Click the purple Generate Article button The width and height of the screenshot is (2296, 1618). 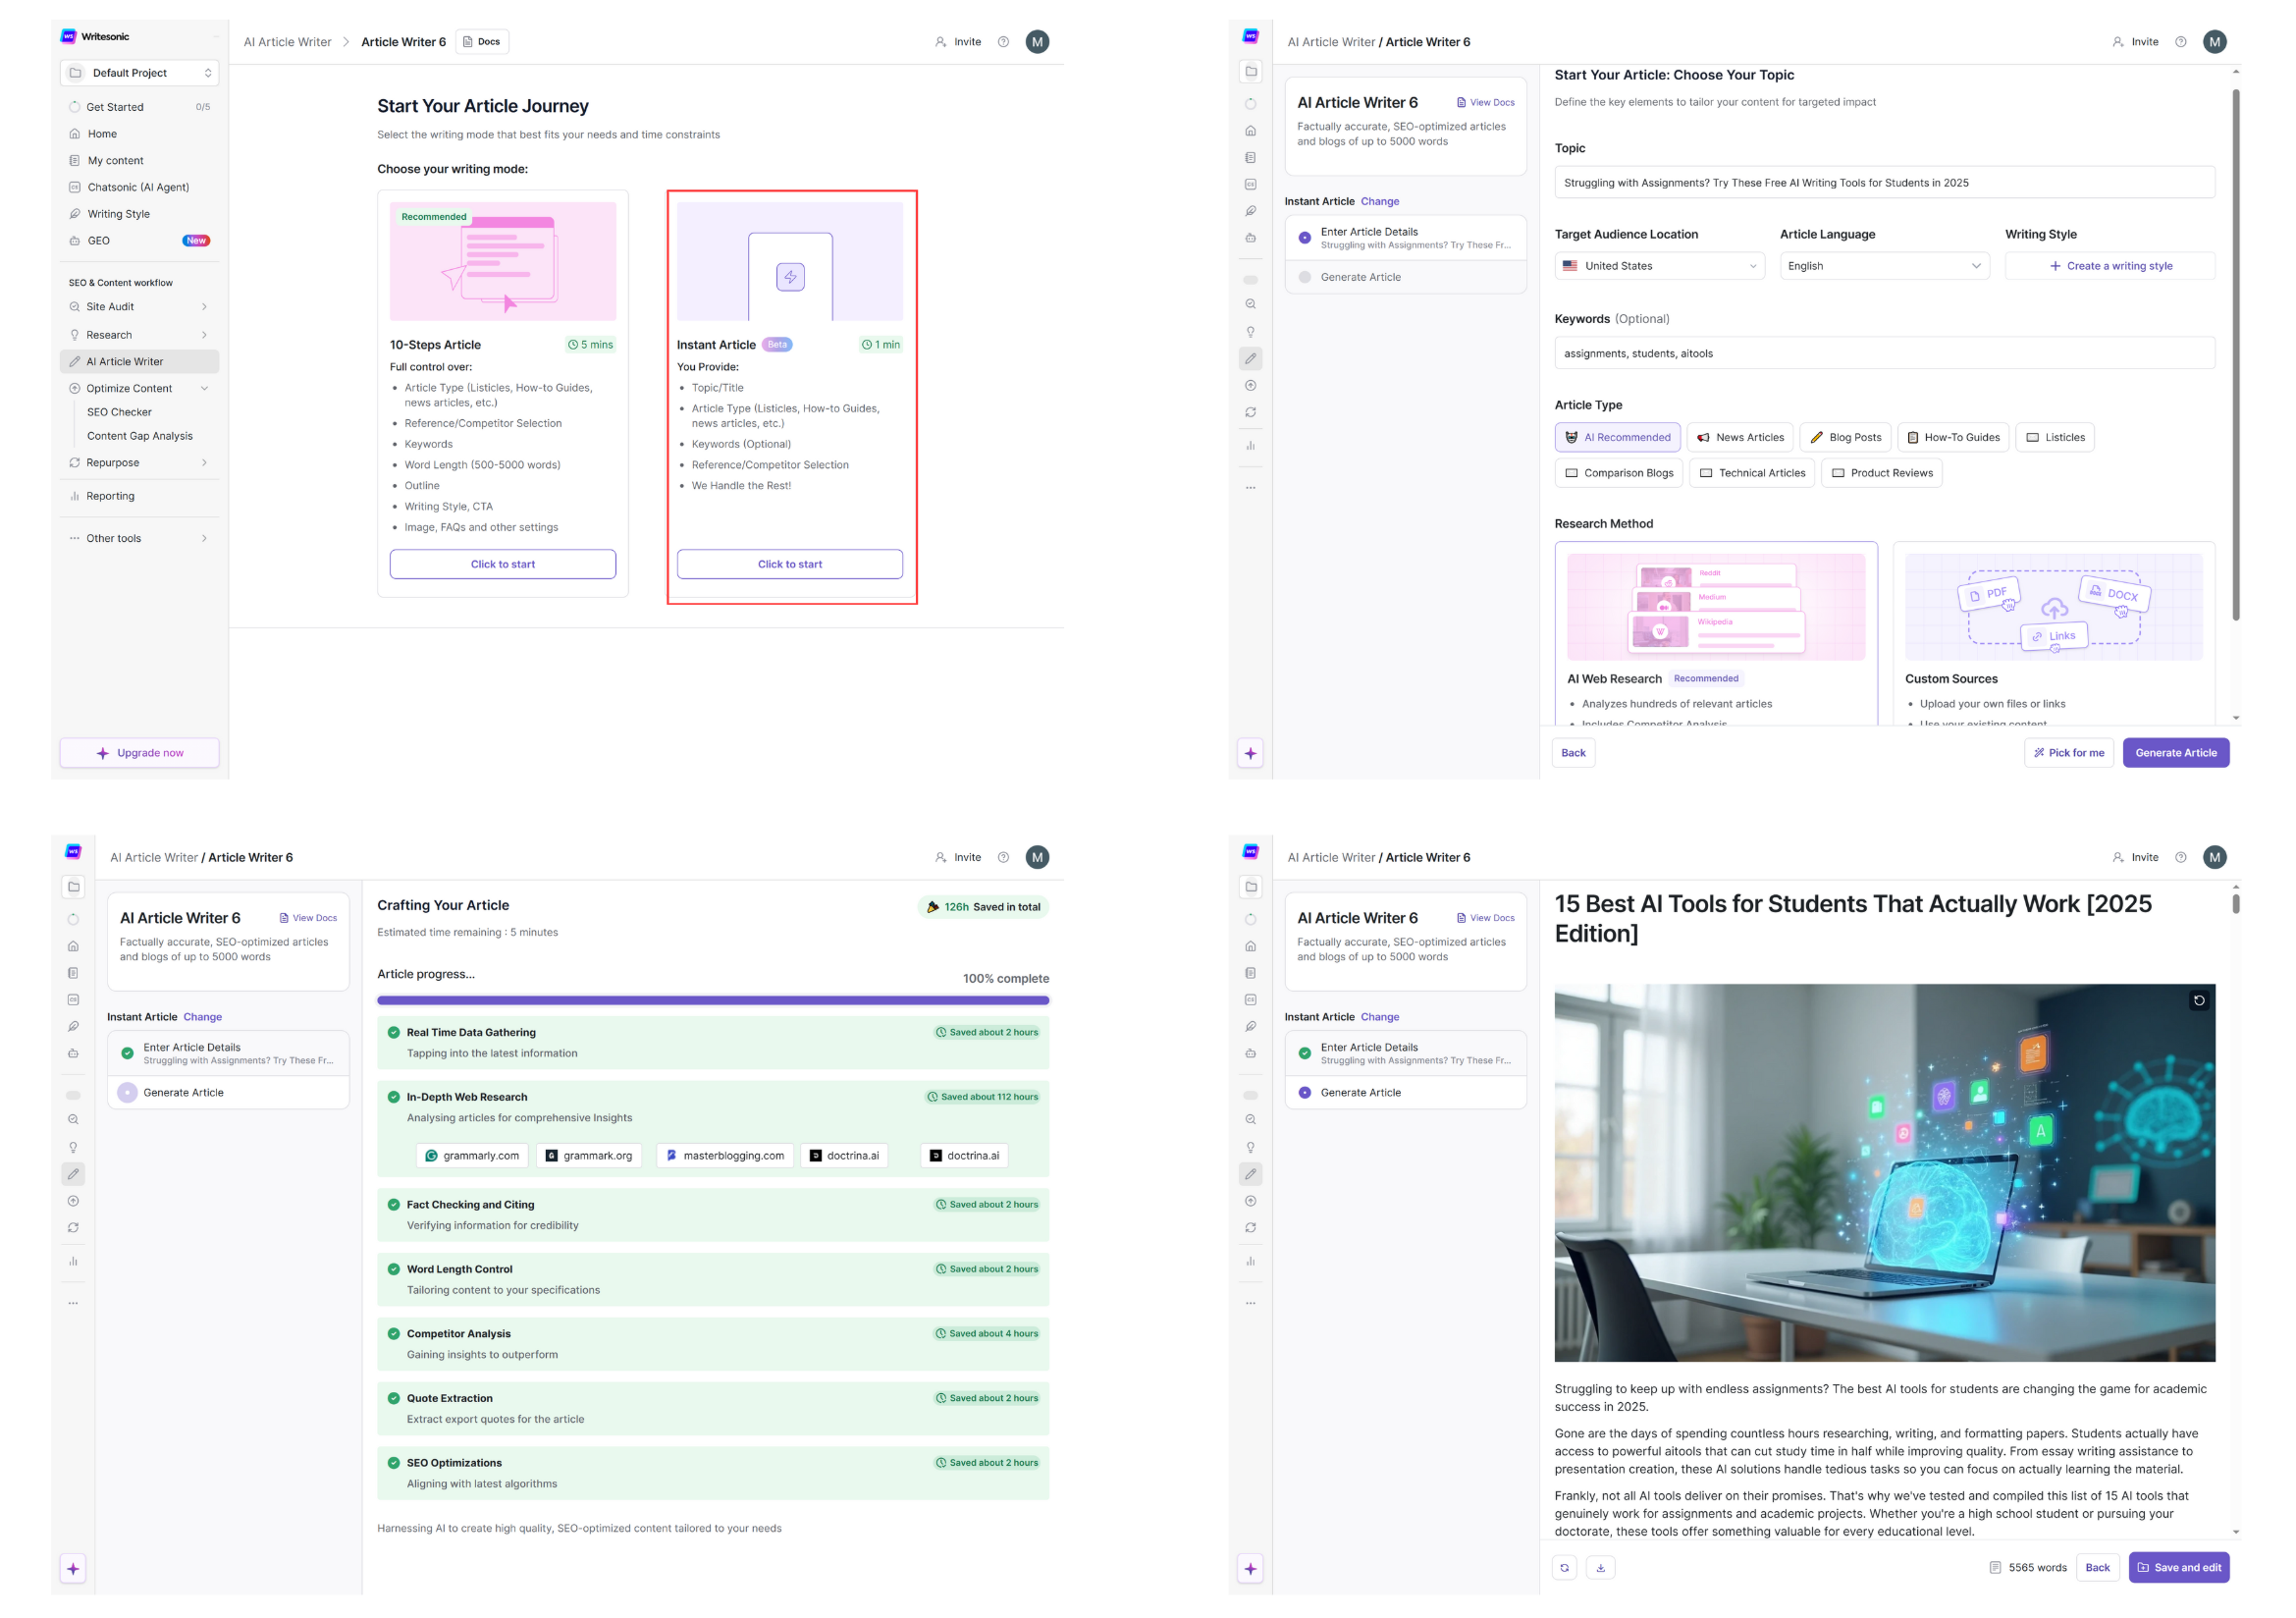click(2175, 753)
